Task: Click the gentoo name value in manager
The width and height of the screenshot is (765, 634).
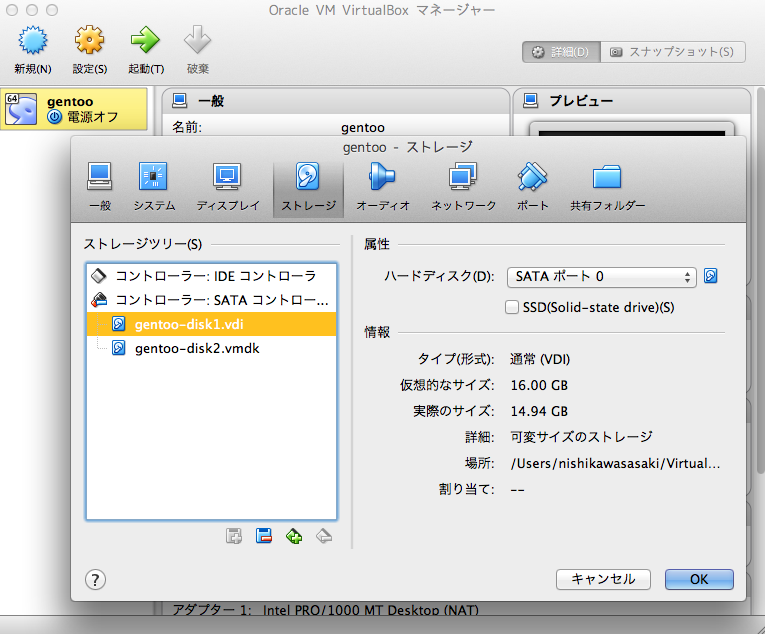Action: [363, 128]
